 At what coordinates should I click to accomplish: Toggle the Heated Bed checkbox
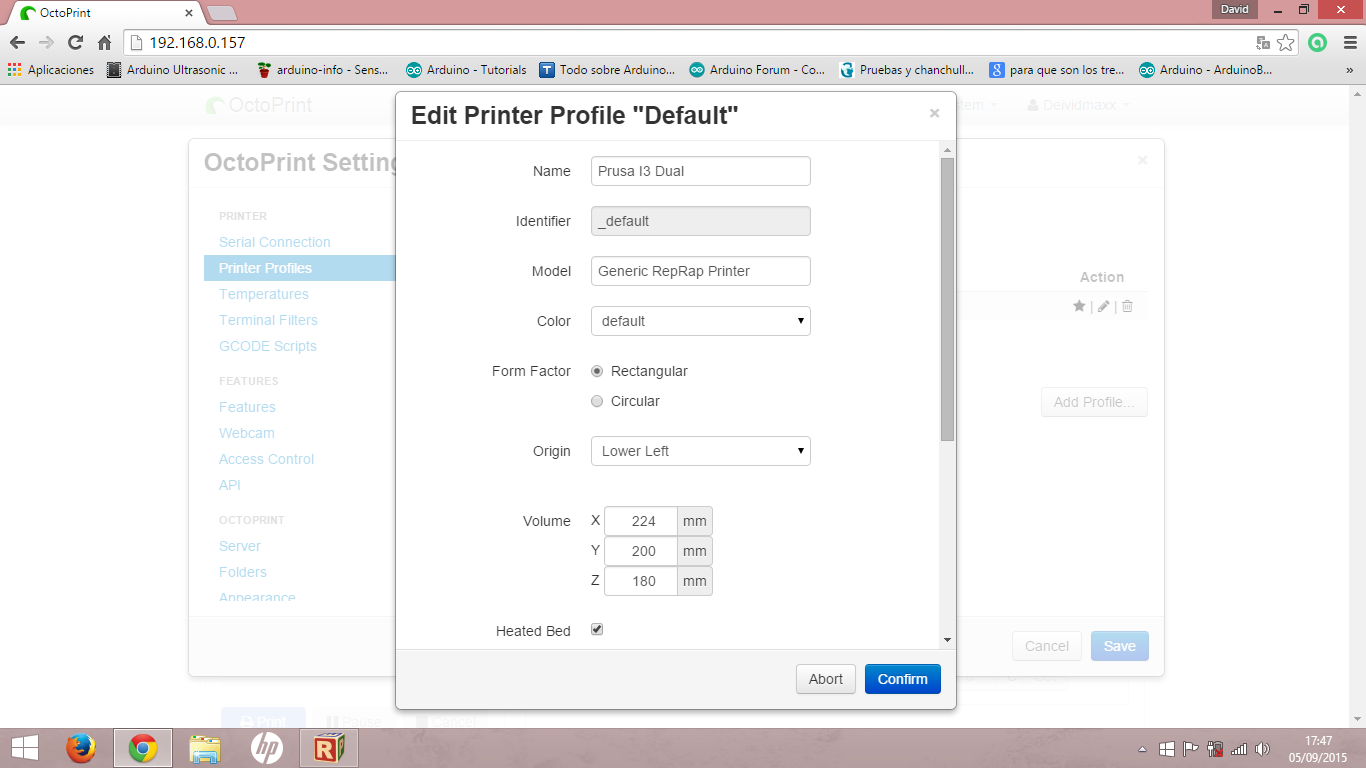(x=597, y=629)
